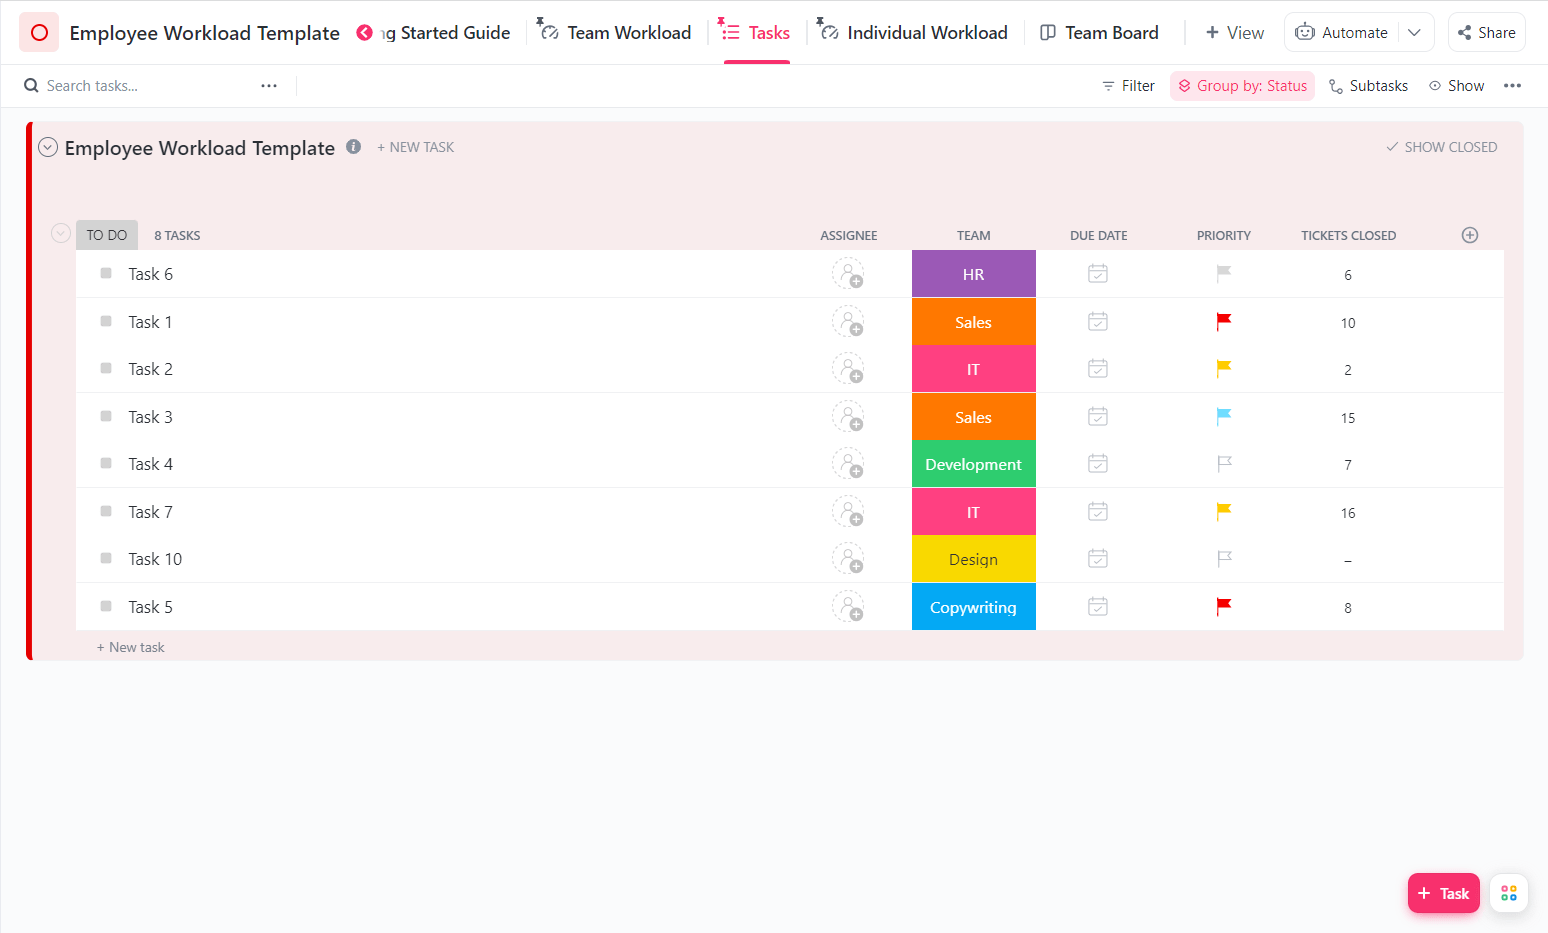The image size is (1548, 933).
Task: Click the status square for Task 2
Action: coord(106,369)
